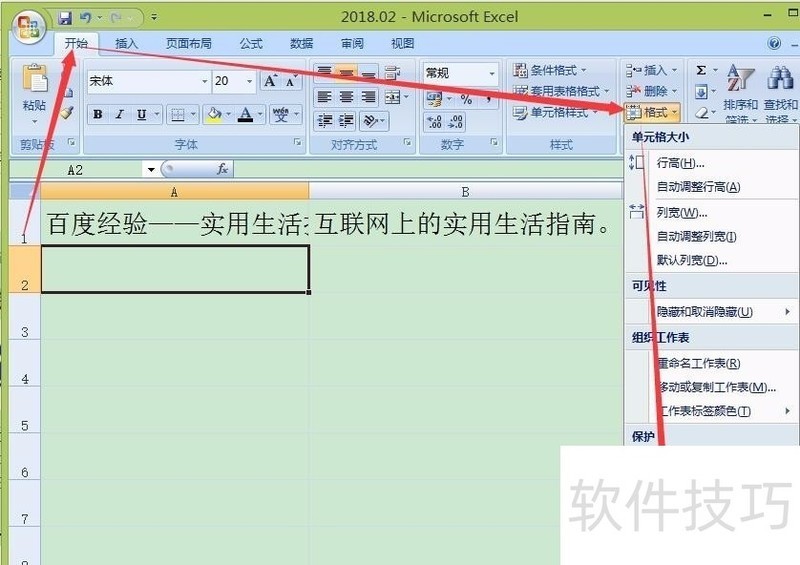Apply the black font color A
The height and width of the screenshot is (565, 800).
pos(245,114)
